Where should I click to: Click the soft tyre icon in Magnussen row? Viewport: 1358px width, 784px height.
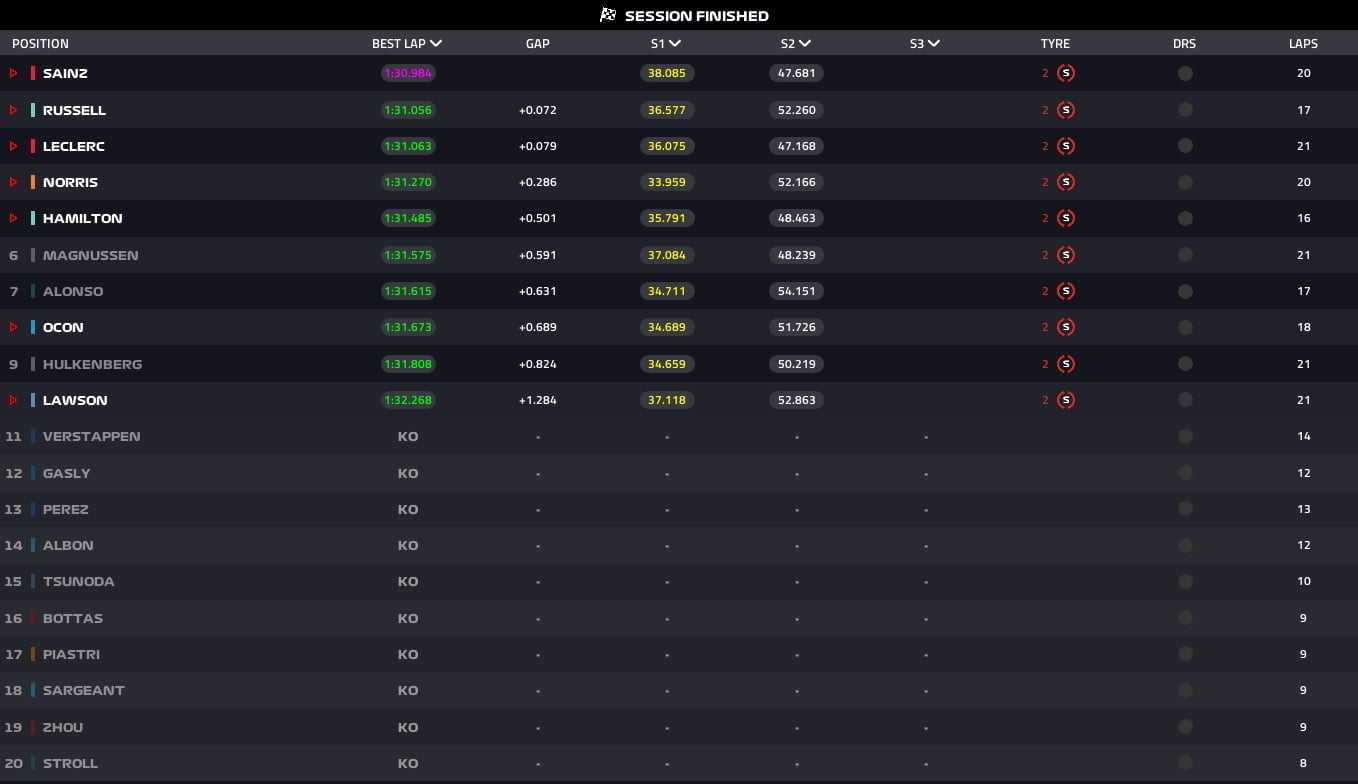[x=1066, y=255]
